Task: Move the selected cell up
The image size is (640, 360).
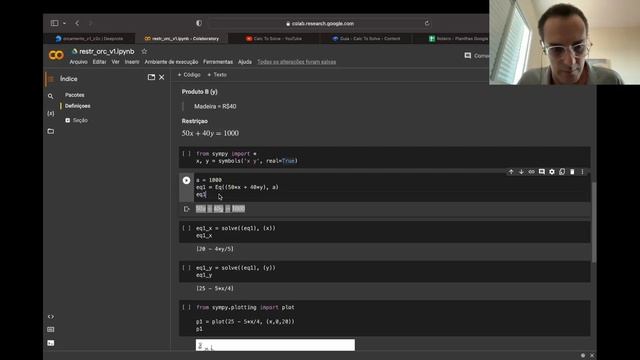Action: coord(511,172)
